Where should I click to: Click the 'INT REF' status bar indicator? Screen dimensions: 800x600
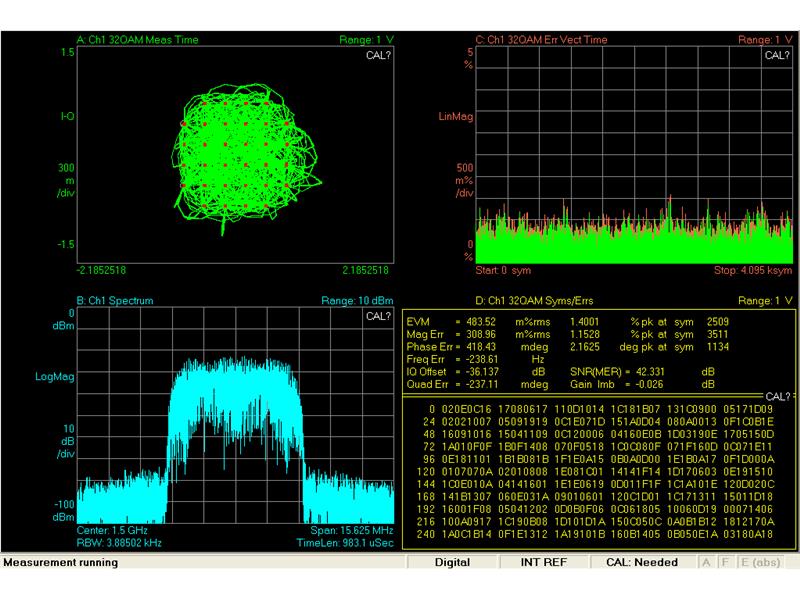[x=544, y=562]
